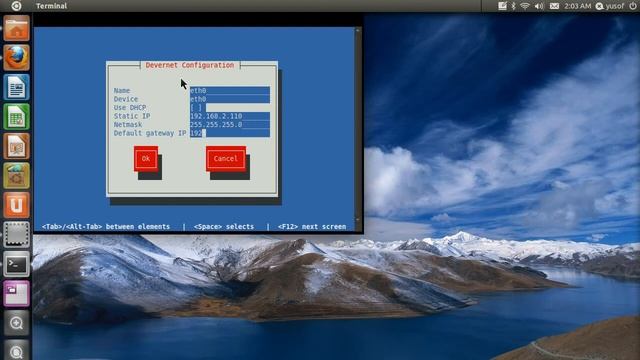Viewport: 640px width, 360px height.
Task: Open the power session menu icon
Action: pos(633,6)
